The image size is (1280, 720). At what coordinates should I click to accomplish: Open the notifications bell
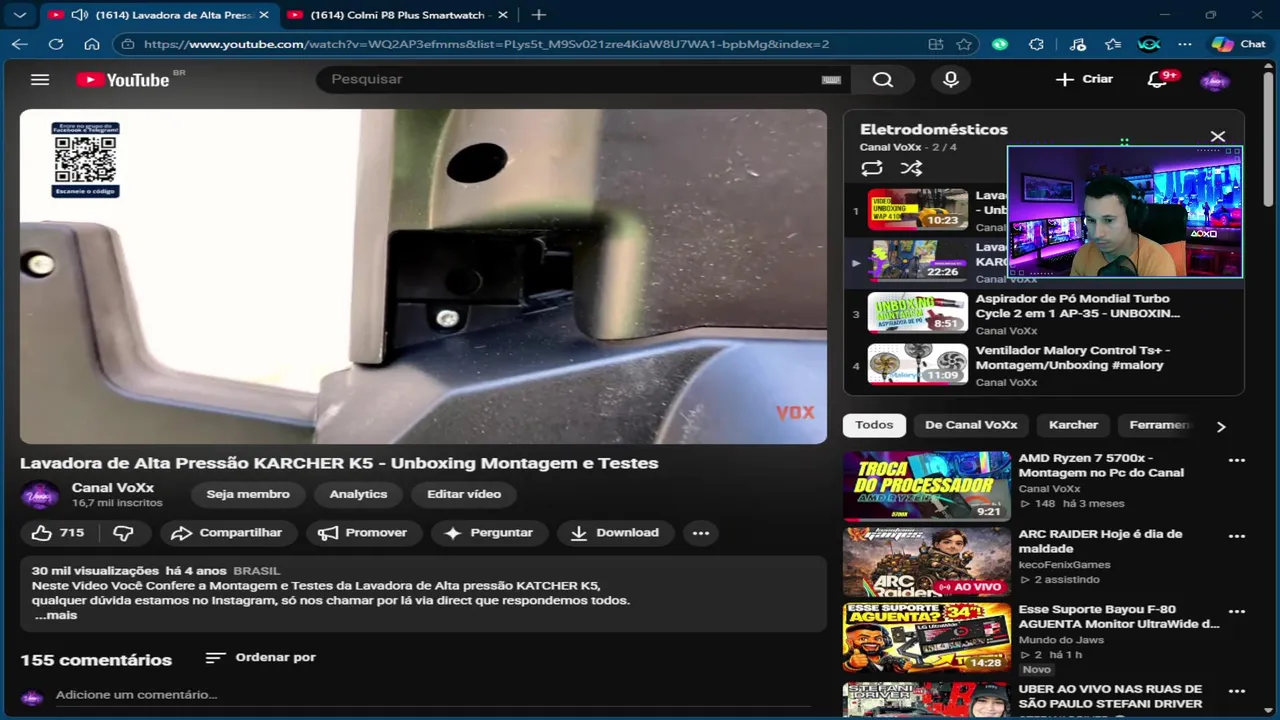click(x=1158, y=79)
